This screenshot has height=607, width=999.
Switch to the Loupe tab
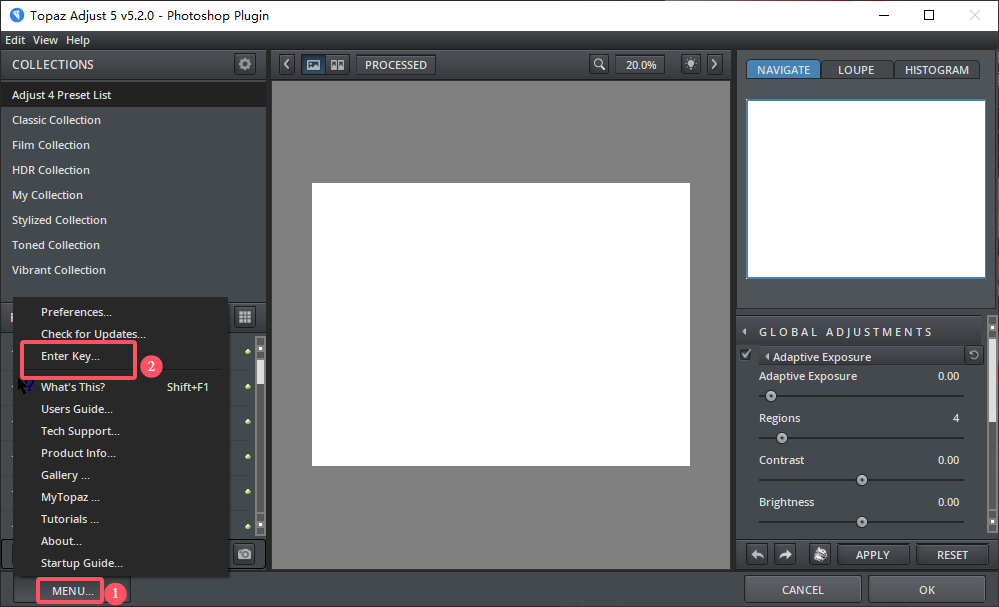856,69
